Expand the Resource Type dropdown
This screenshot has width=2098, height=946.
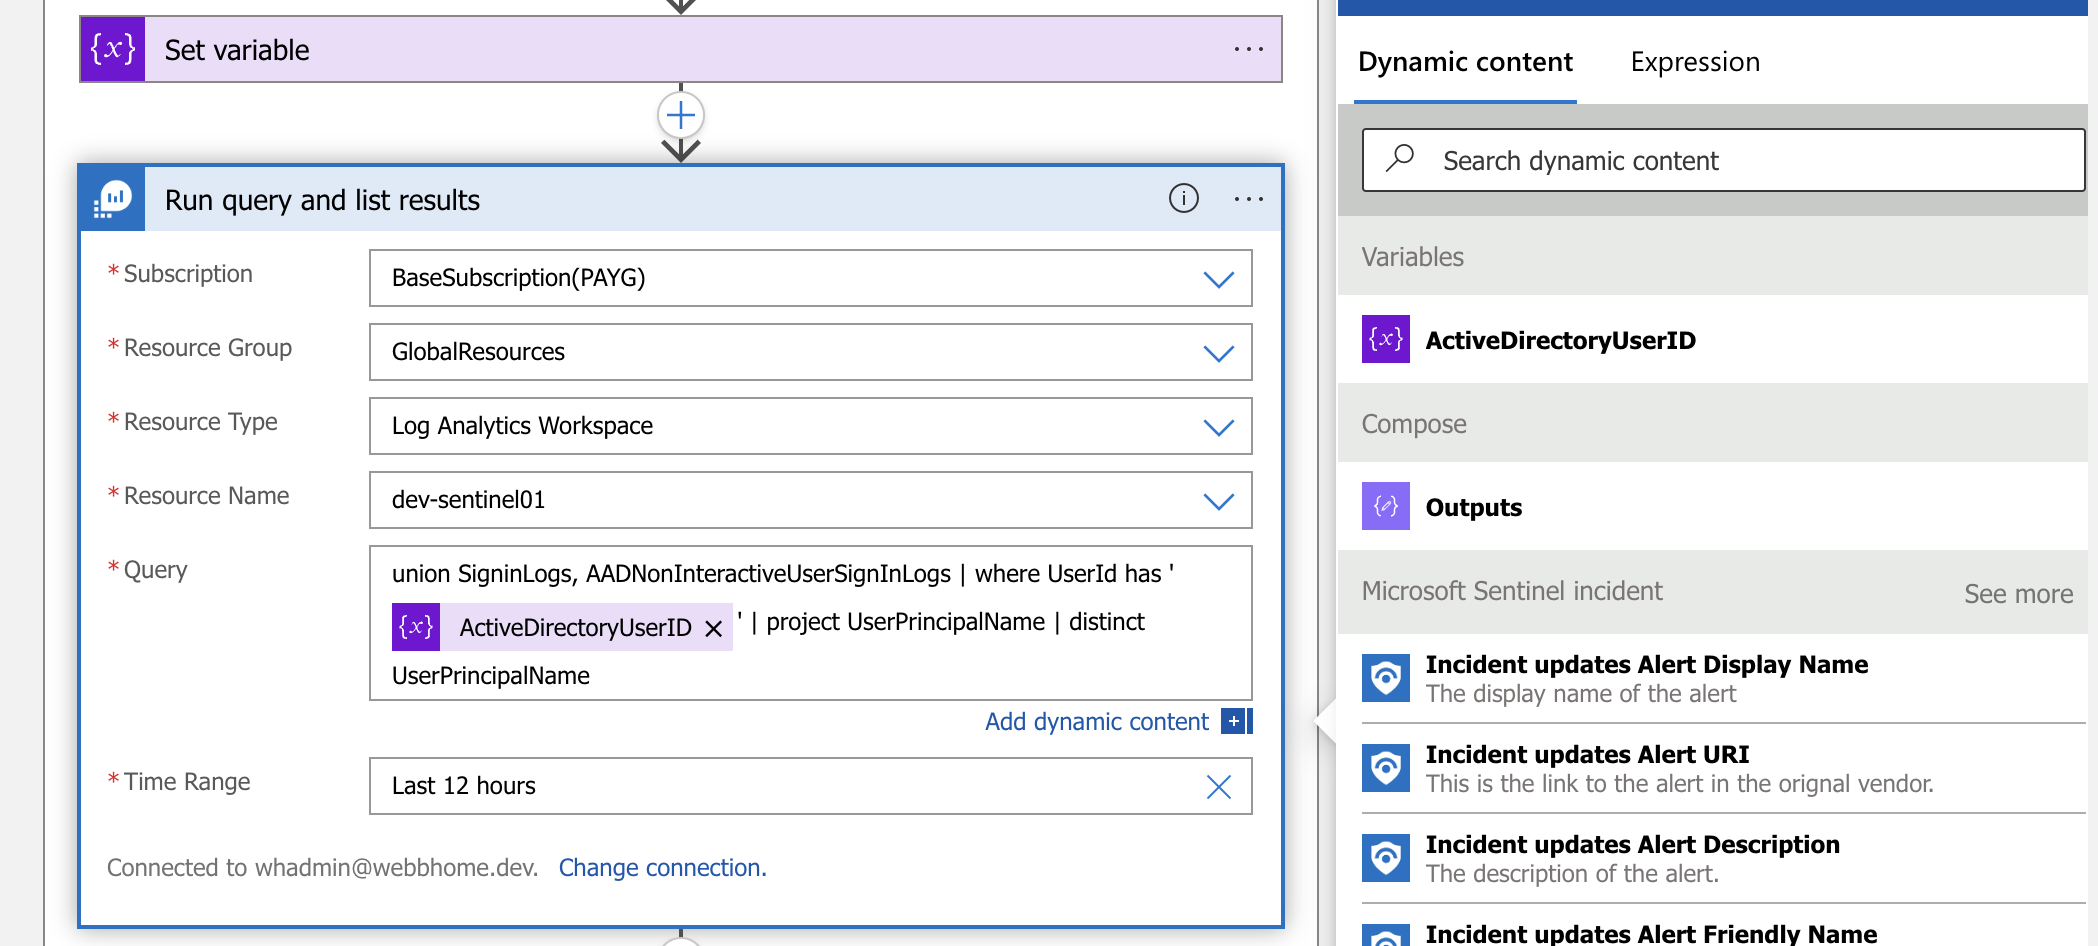[1218, 427]
